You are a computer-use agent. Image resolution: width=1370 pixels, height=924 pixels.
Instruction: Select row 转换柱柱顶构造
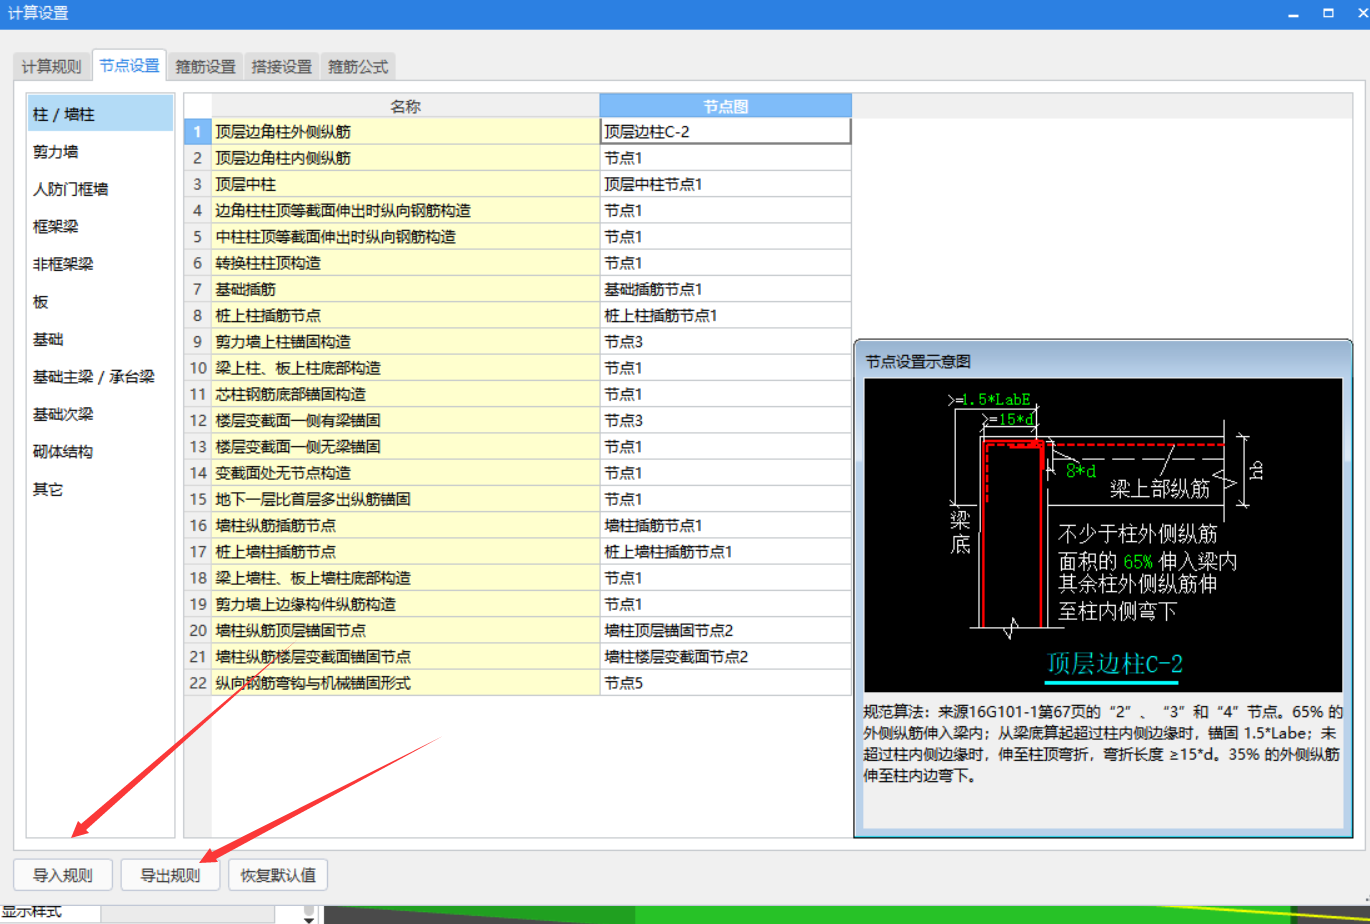click(x=405, y=263)
